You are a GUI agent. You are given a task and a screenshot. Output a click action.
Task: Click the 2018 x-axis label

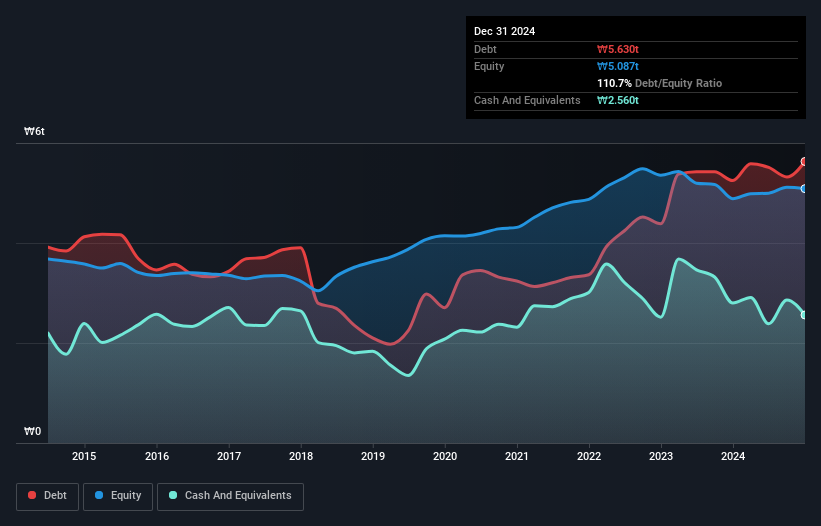[301, 456]
